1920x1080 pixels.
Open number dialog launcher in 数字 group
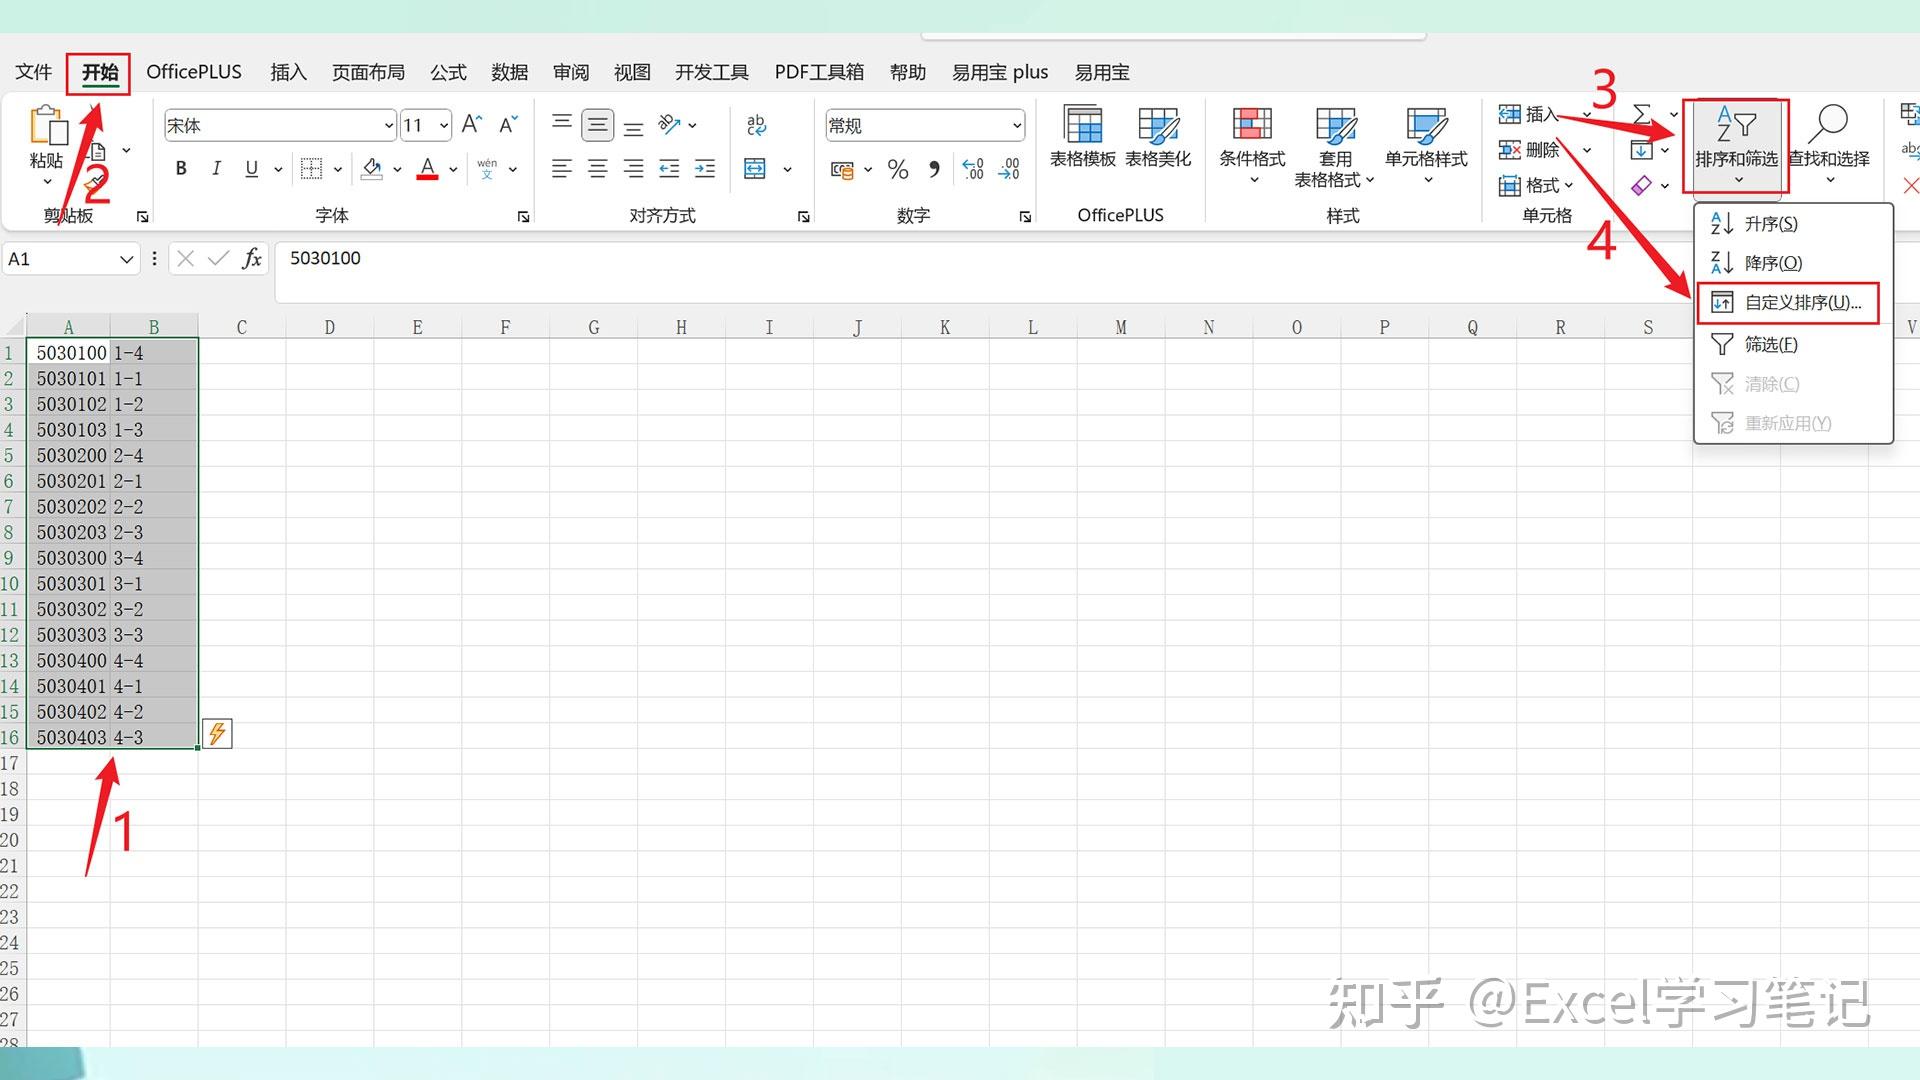pyautogui.click(x=1024, y=216)
